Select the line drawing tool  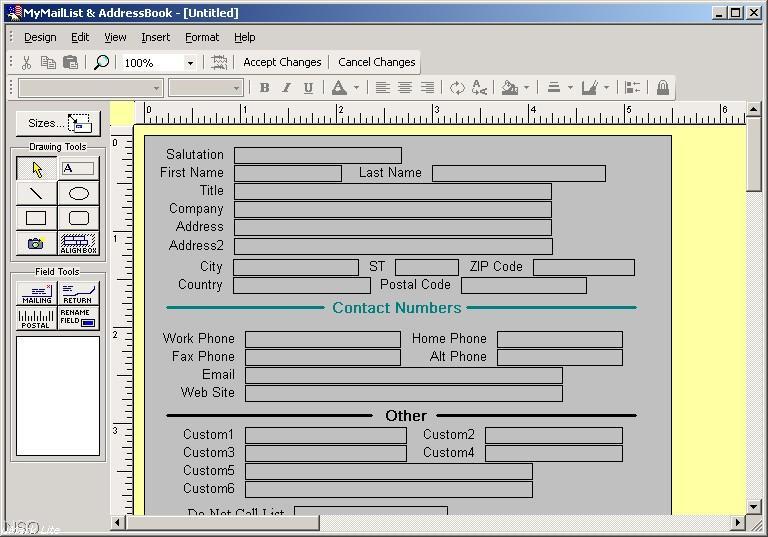click(x=37, y=193)
